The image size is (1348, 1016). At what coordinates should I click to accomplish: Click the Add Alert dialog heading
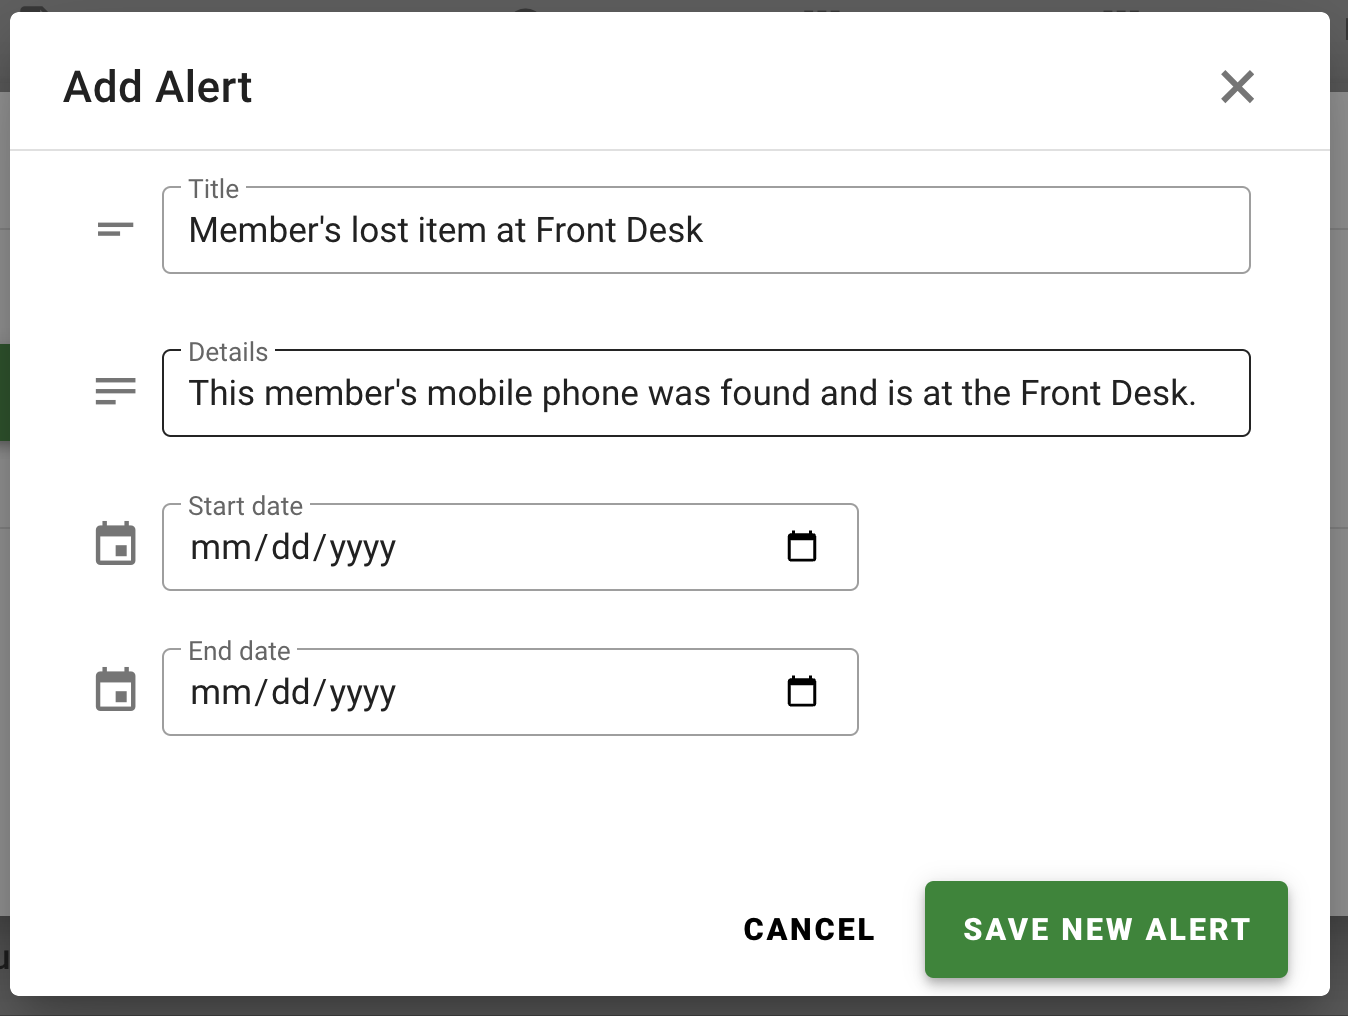[158, 87]
